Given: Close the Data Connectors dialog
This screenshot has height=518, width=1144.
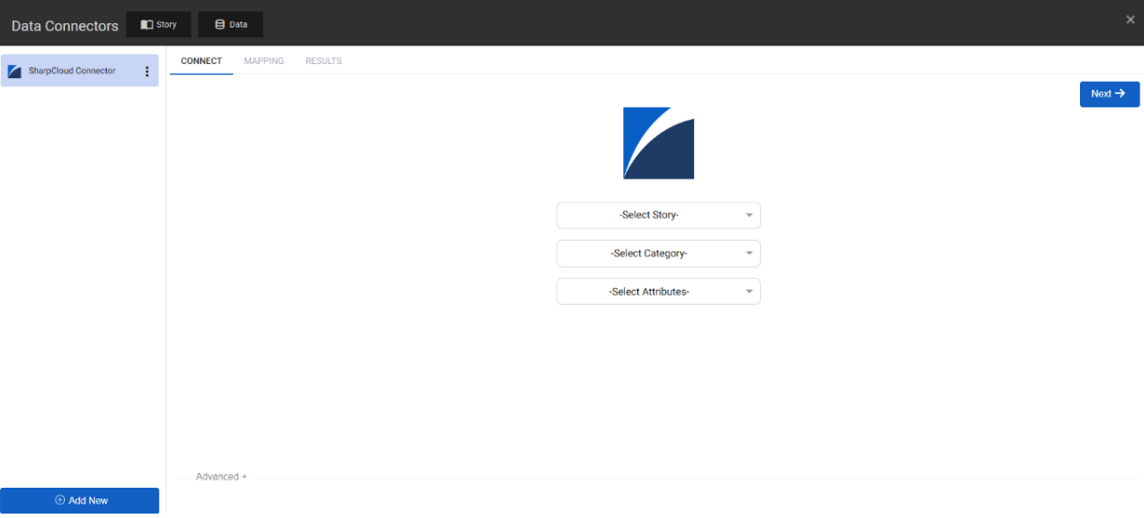Looking at the screenshot, I should 1129,20.
